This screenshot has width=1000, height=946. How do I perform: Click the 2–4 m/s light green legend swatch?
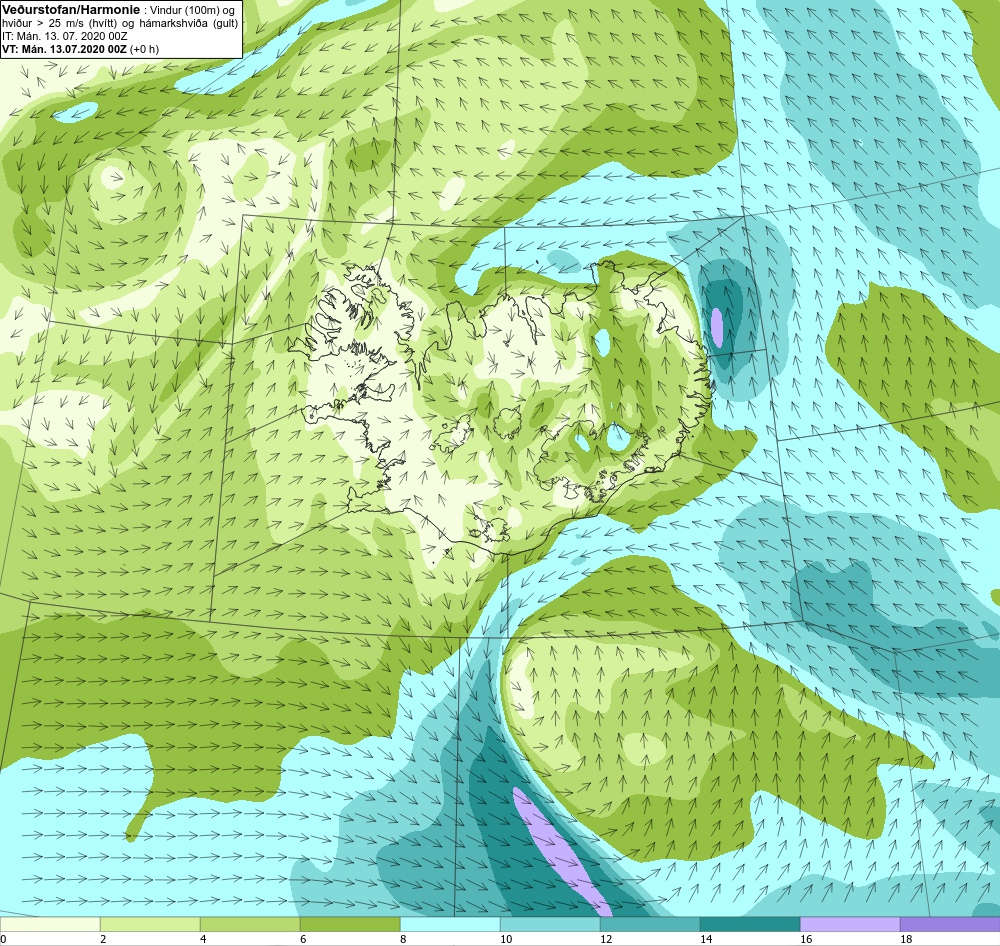tap(150, 924)
